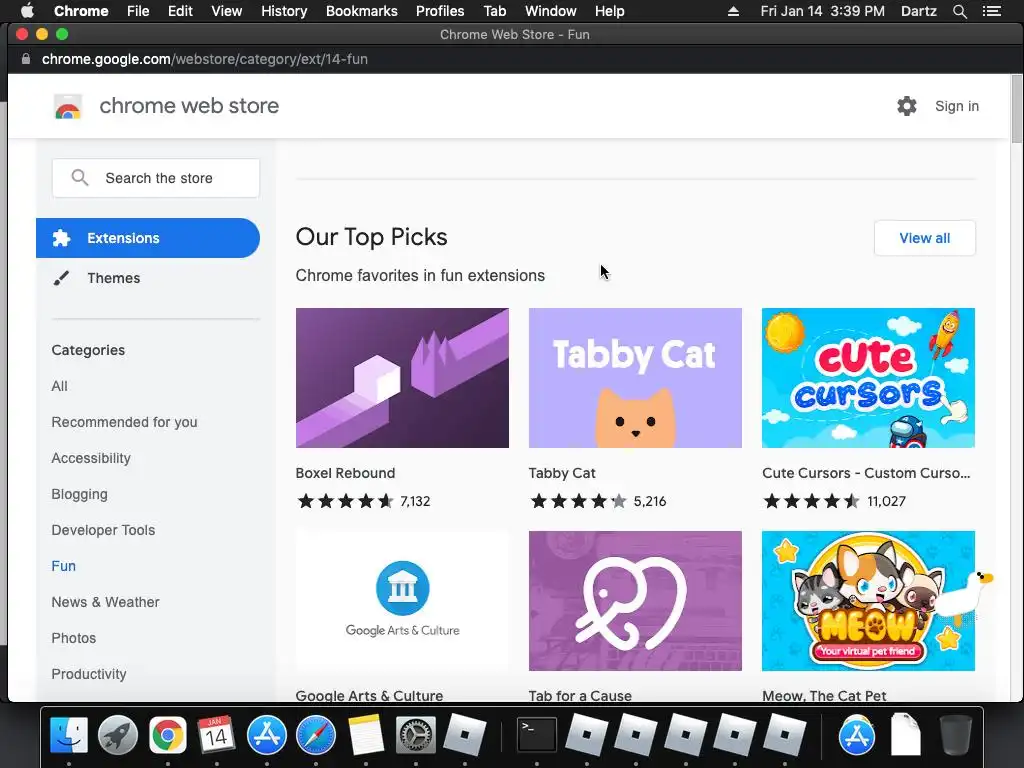Select the Developer Tools category
The width and height of the screenshot is (1024, 768).
(103, 530)
